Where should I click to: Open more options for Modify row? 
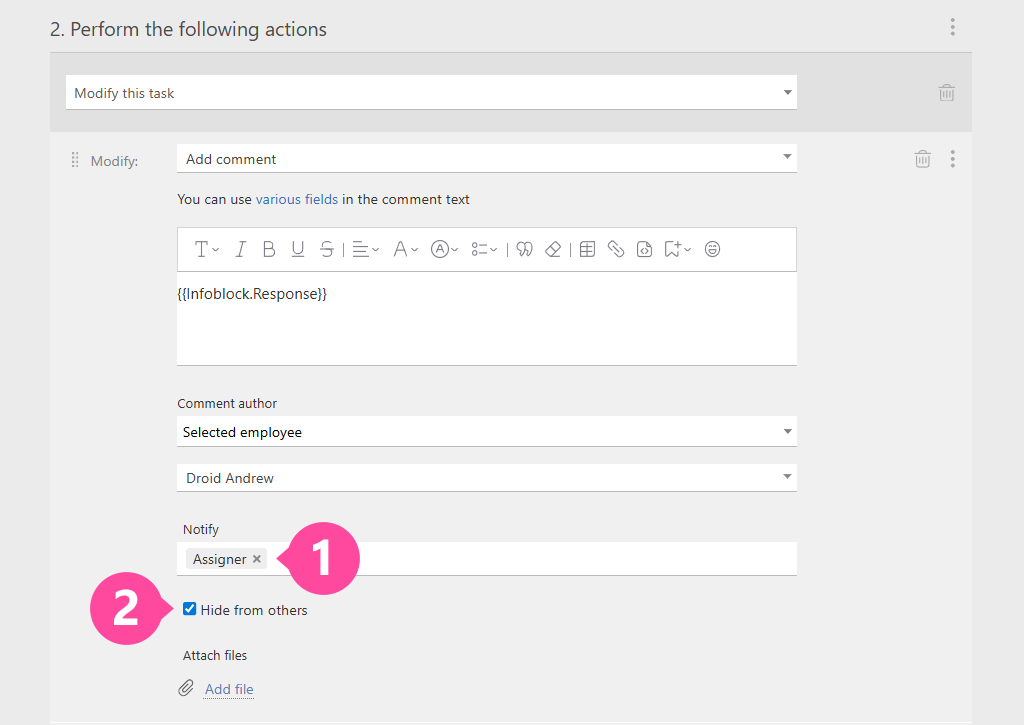953,159
